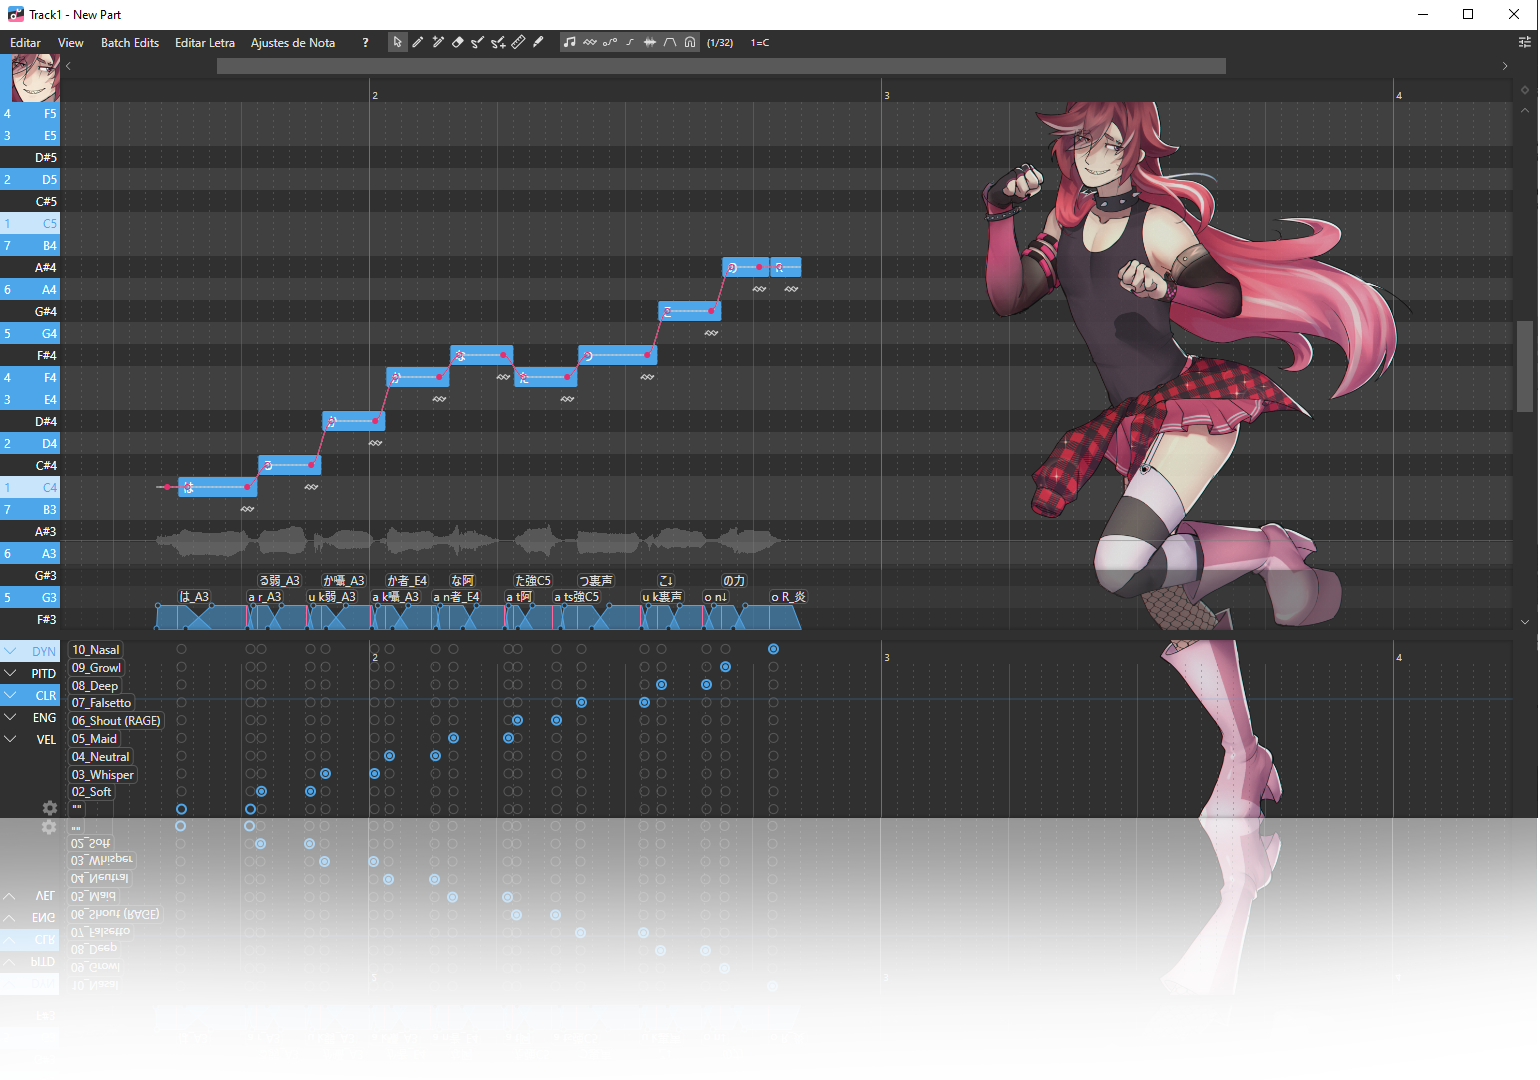This screenshot has width=1540, height=1080.
Task: Click the left arrow of horizontal scrollbar
Action: pos(68,66)
